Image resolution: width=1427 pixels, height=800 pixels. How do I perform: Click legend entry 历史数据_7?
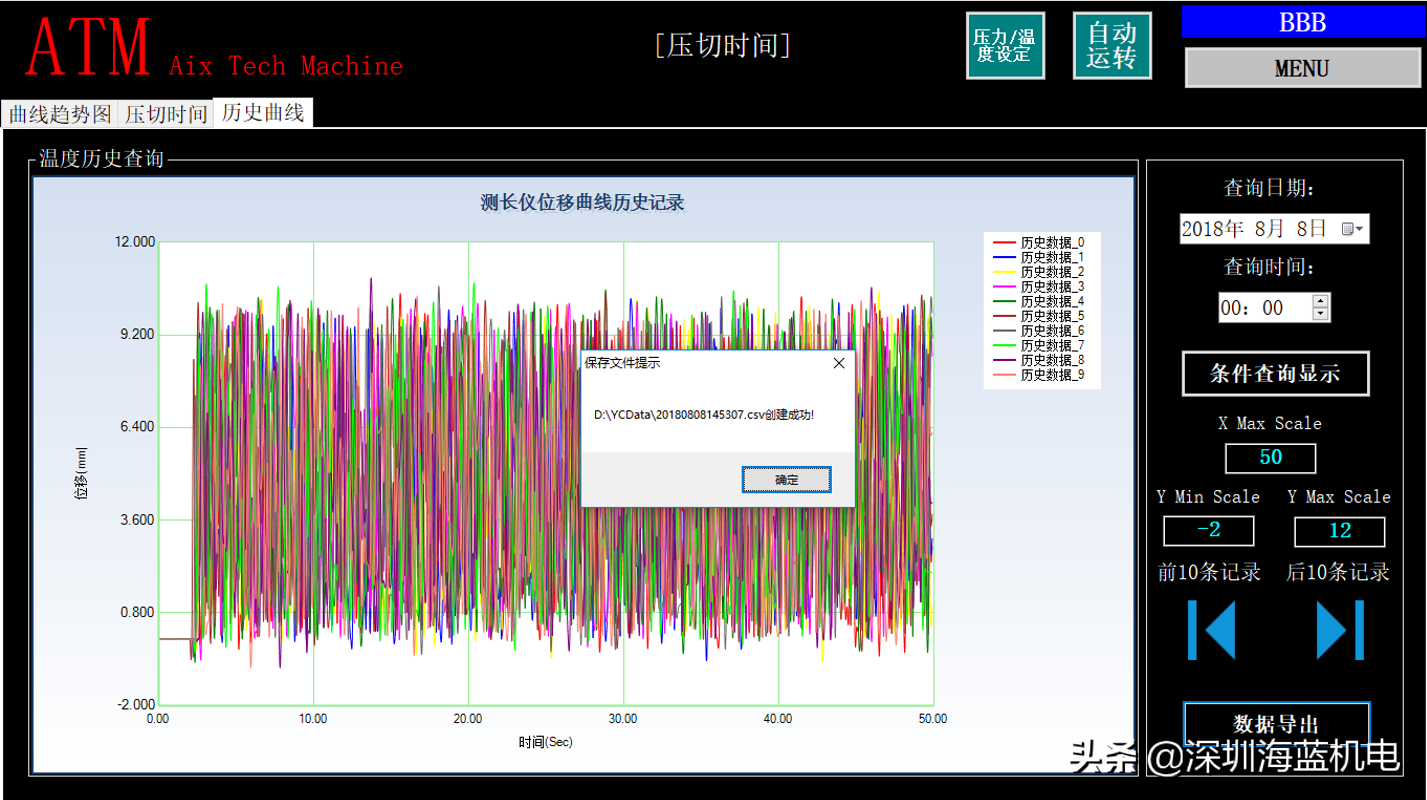coord(1038,345)
